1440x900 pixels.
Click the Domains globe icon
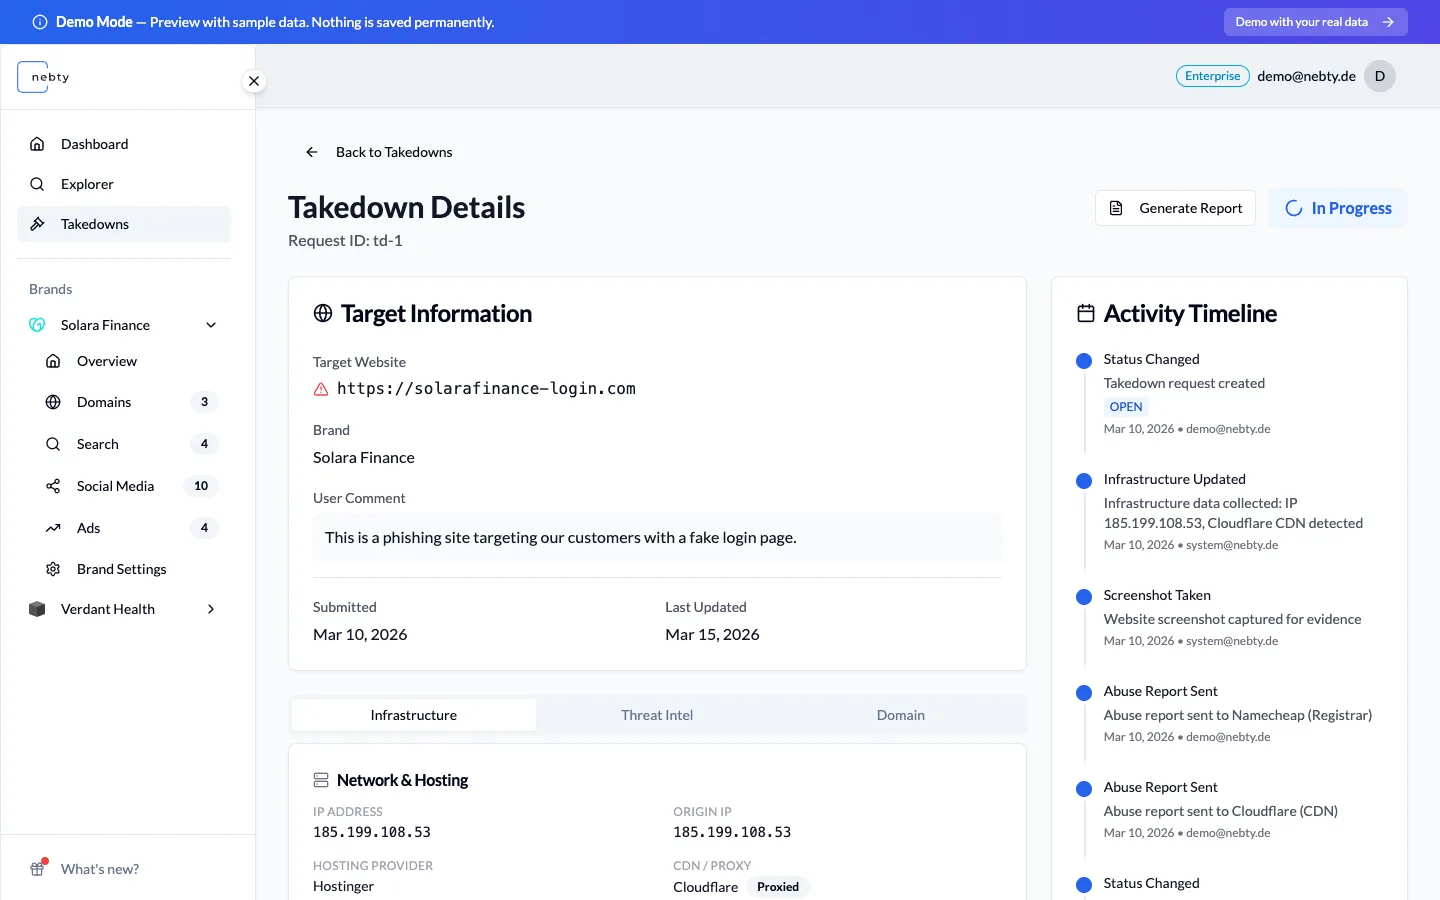tap(53, 402)
